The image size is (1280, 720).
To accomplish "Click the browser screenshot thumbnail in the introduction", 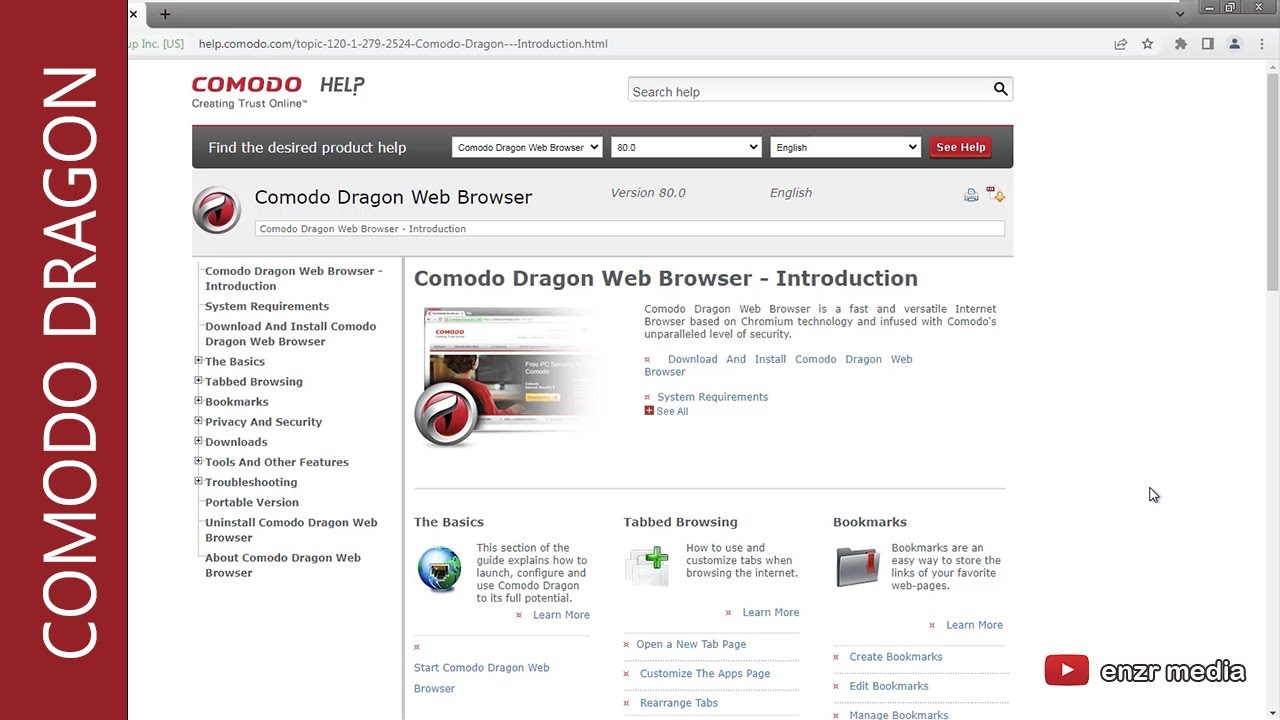I will (x=507, y=377).
